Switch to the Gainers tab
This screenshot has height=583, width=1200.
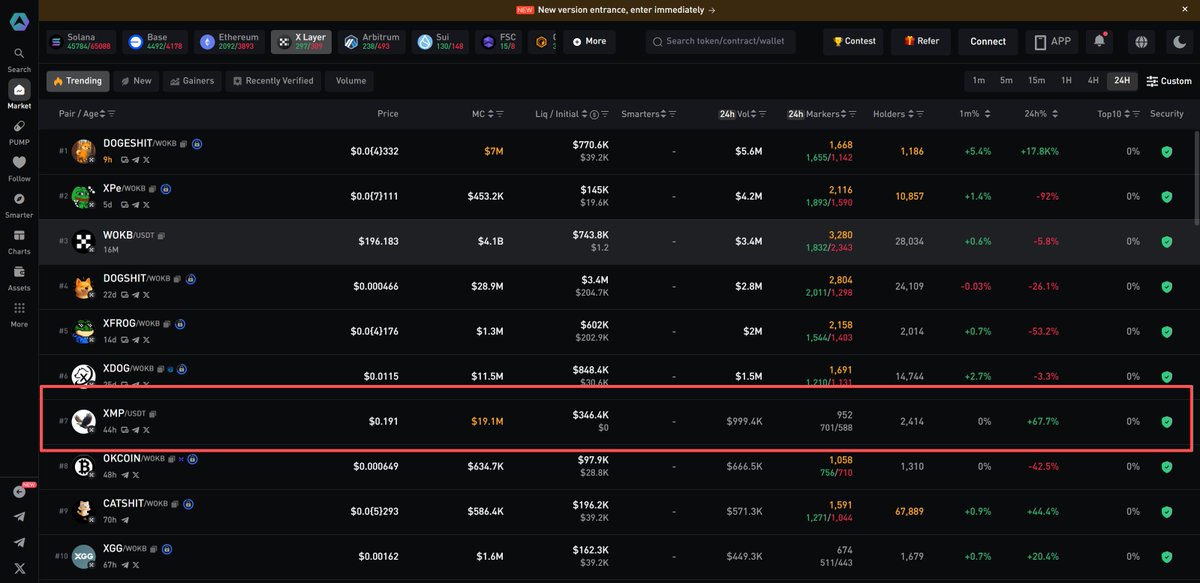(x=191, y=80)
